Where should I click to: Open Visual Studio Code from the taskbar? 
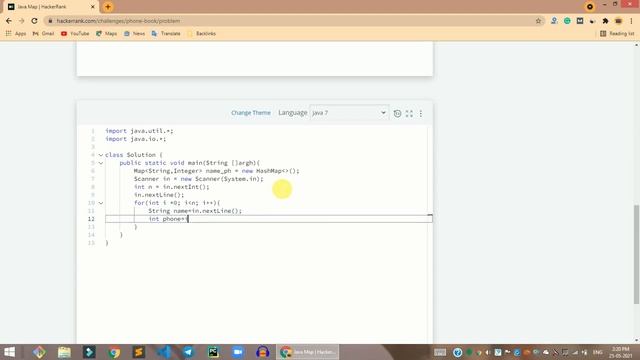pos(164,352)
